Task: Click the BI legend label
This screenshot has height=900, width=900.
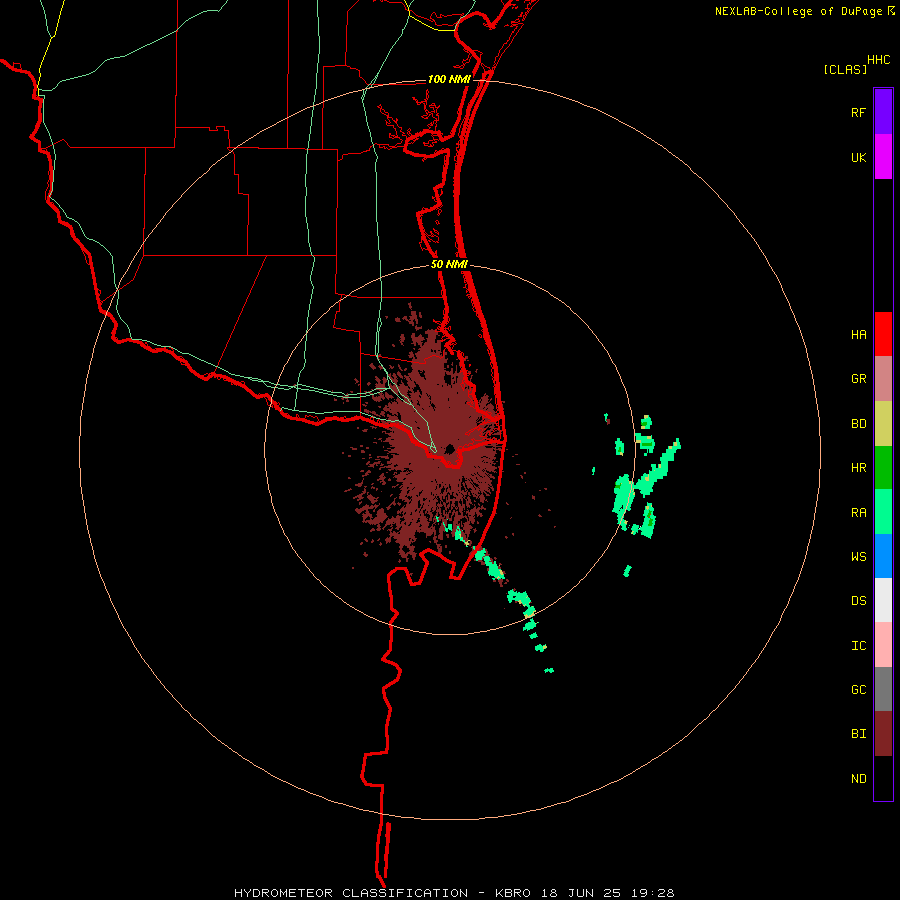Action: pyautogui.click(x=858, y=734)
